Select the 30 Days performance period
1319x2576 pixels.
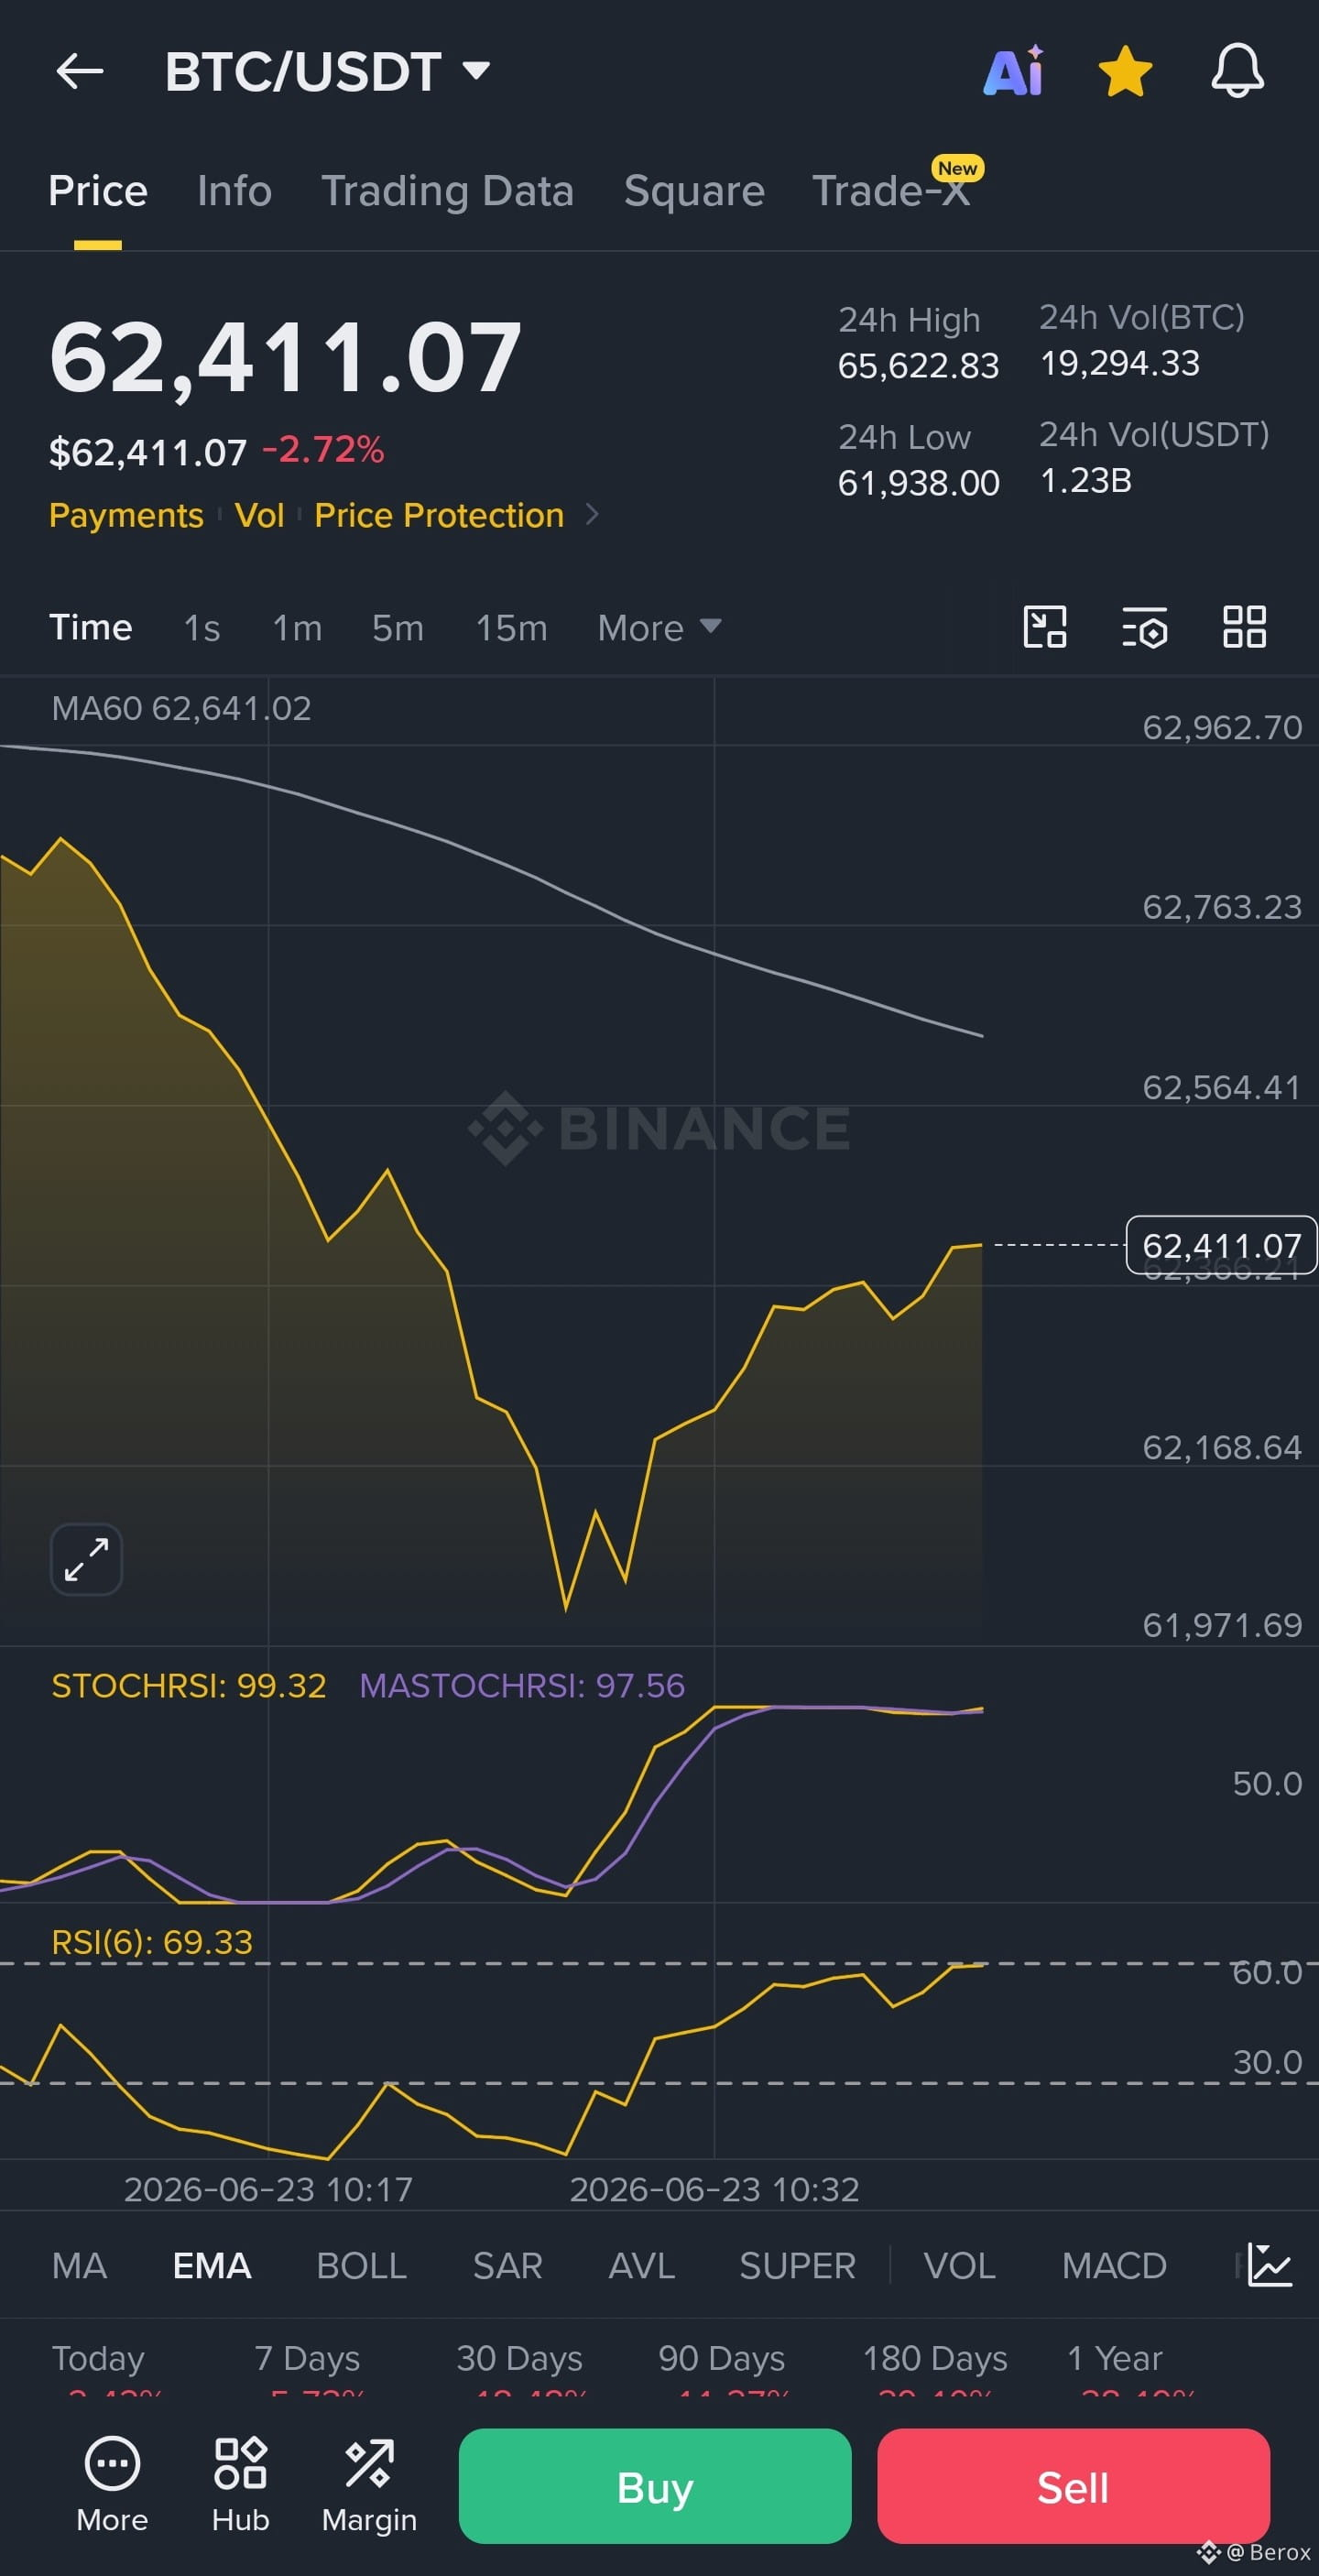(519, 2357)
